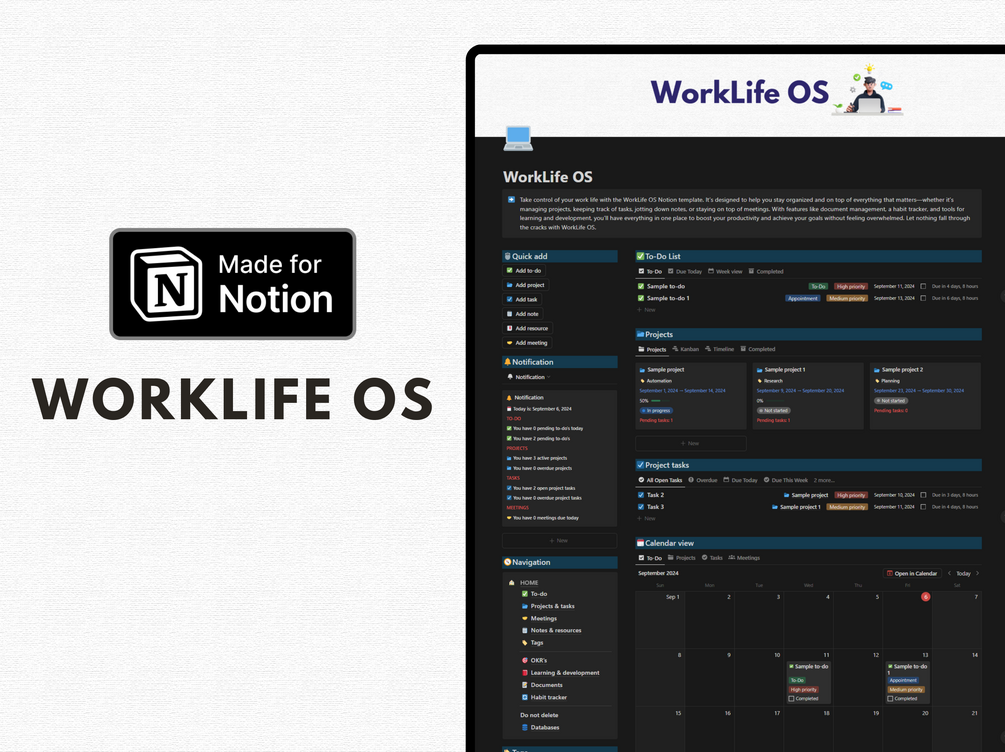Click the callout arrow icon in description box
This screenshot has width=1005, height=752.
[511, 200]
